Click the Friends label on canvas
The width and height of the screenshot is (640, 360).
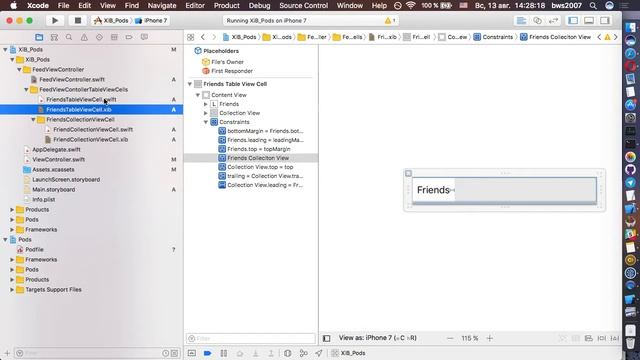[x=433, y=190]
